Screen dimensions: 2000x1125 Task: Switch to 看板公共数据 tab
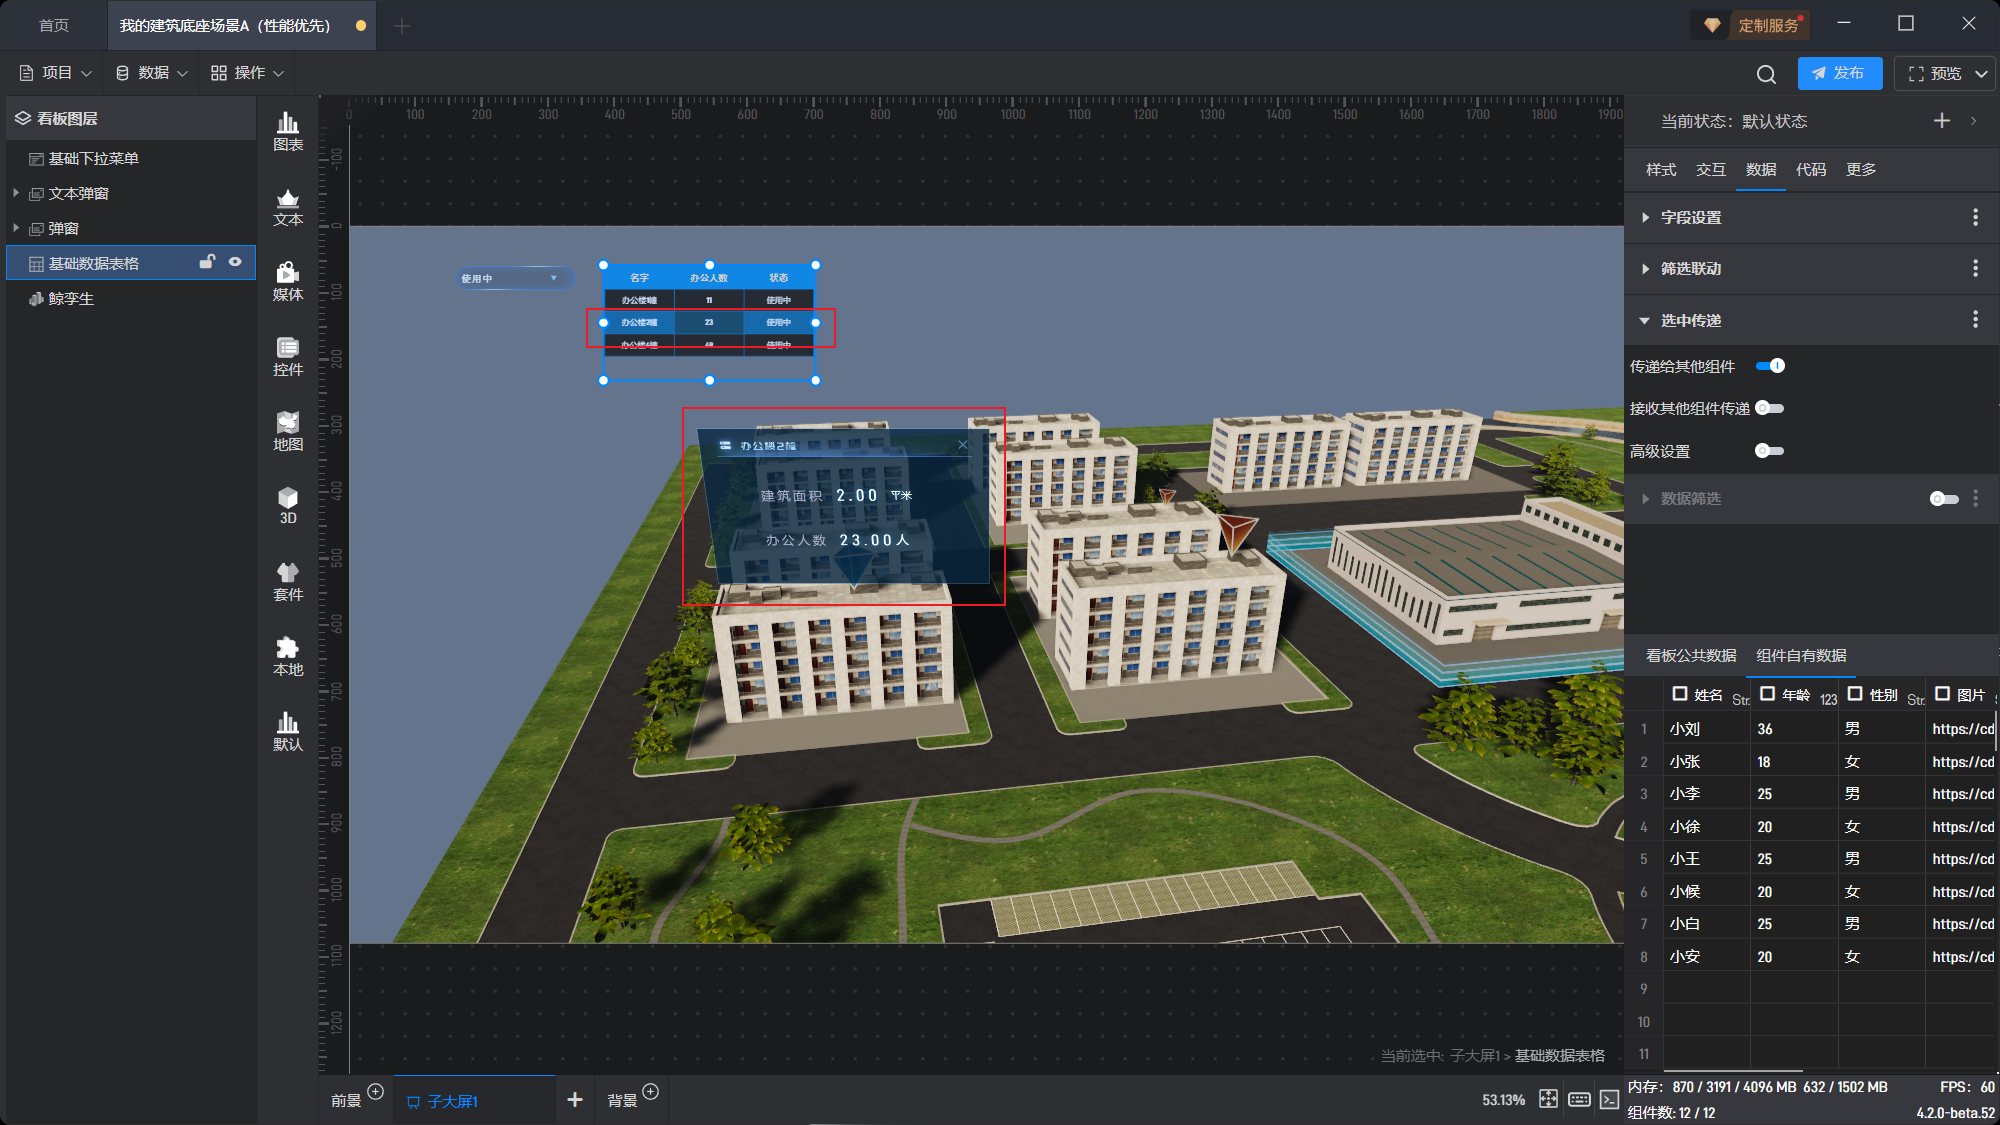(1691, 655)
